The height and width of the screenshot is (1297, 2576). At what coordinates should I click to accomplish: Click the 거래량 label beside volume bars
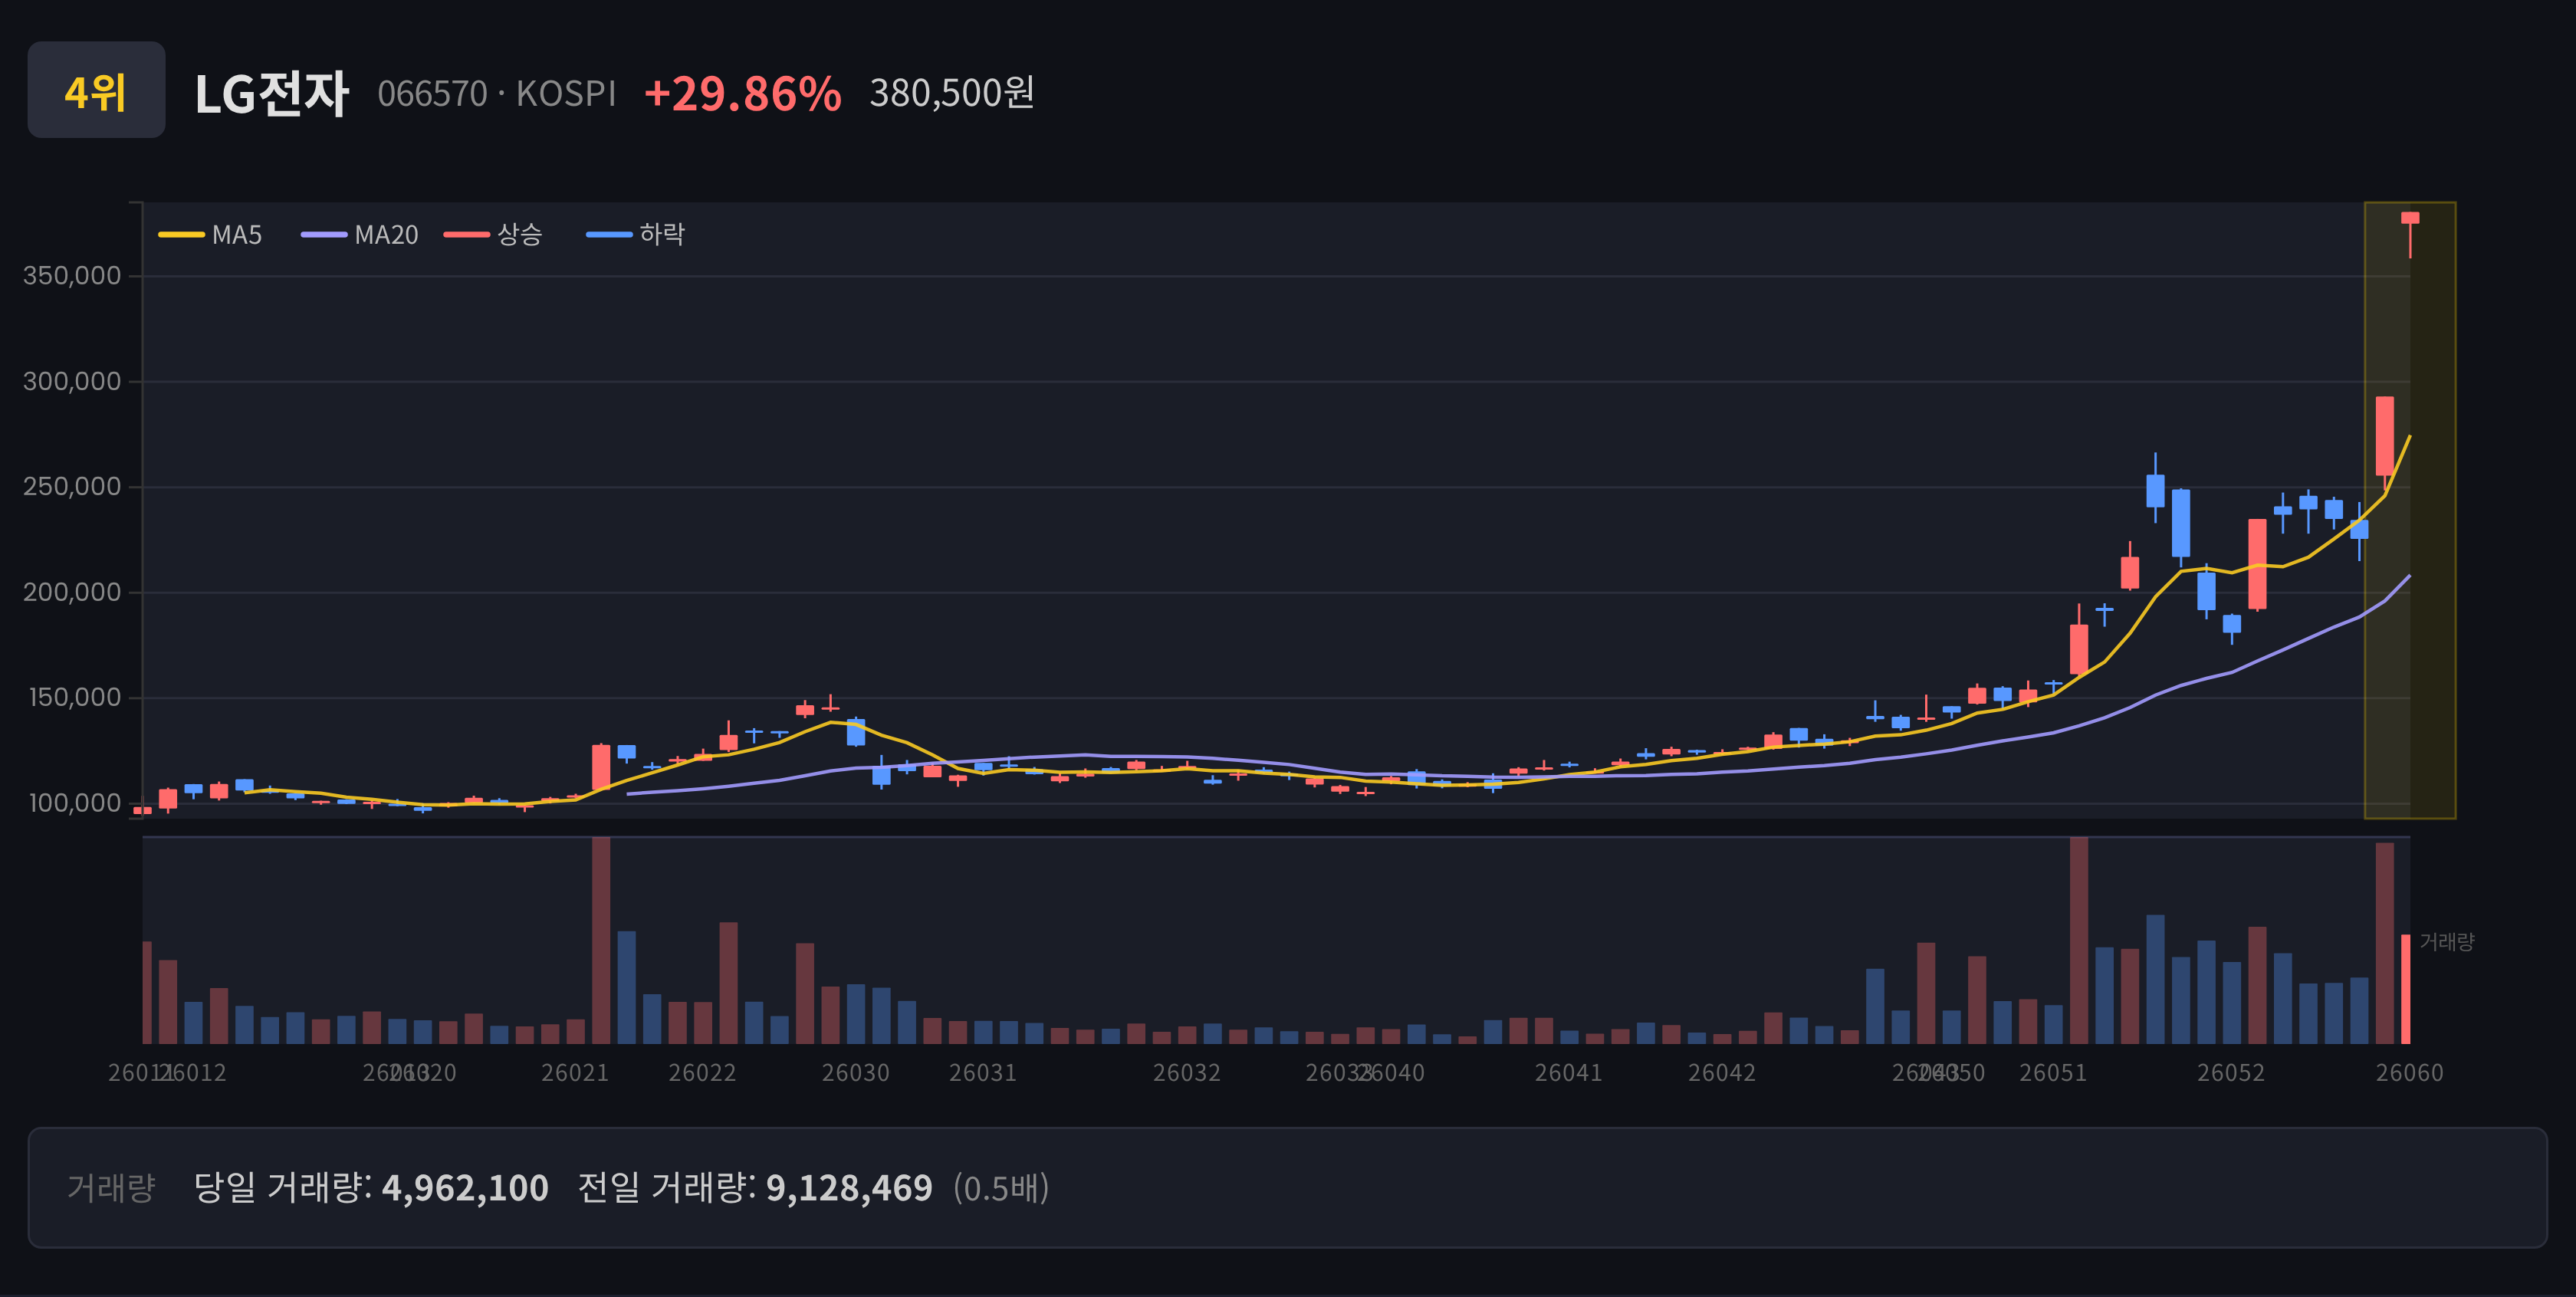2447,942
